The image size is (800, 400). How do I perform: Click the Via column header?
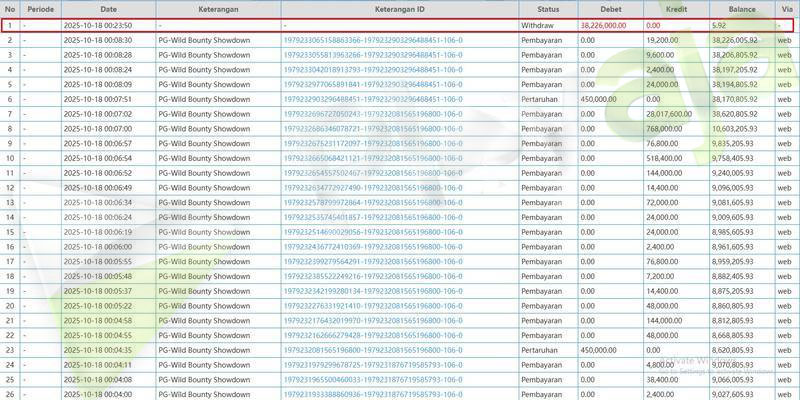(x=787, y=8)
